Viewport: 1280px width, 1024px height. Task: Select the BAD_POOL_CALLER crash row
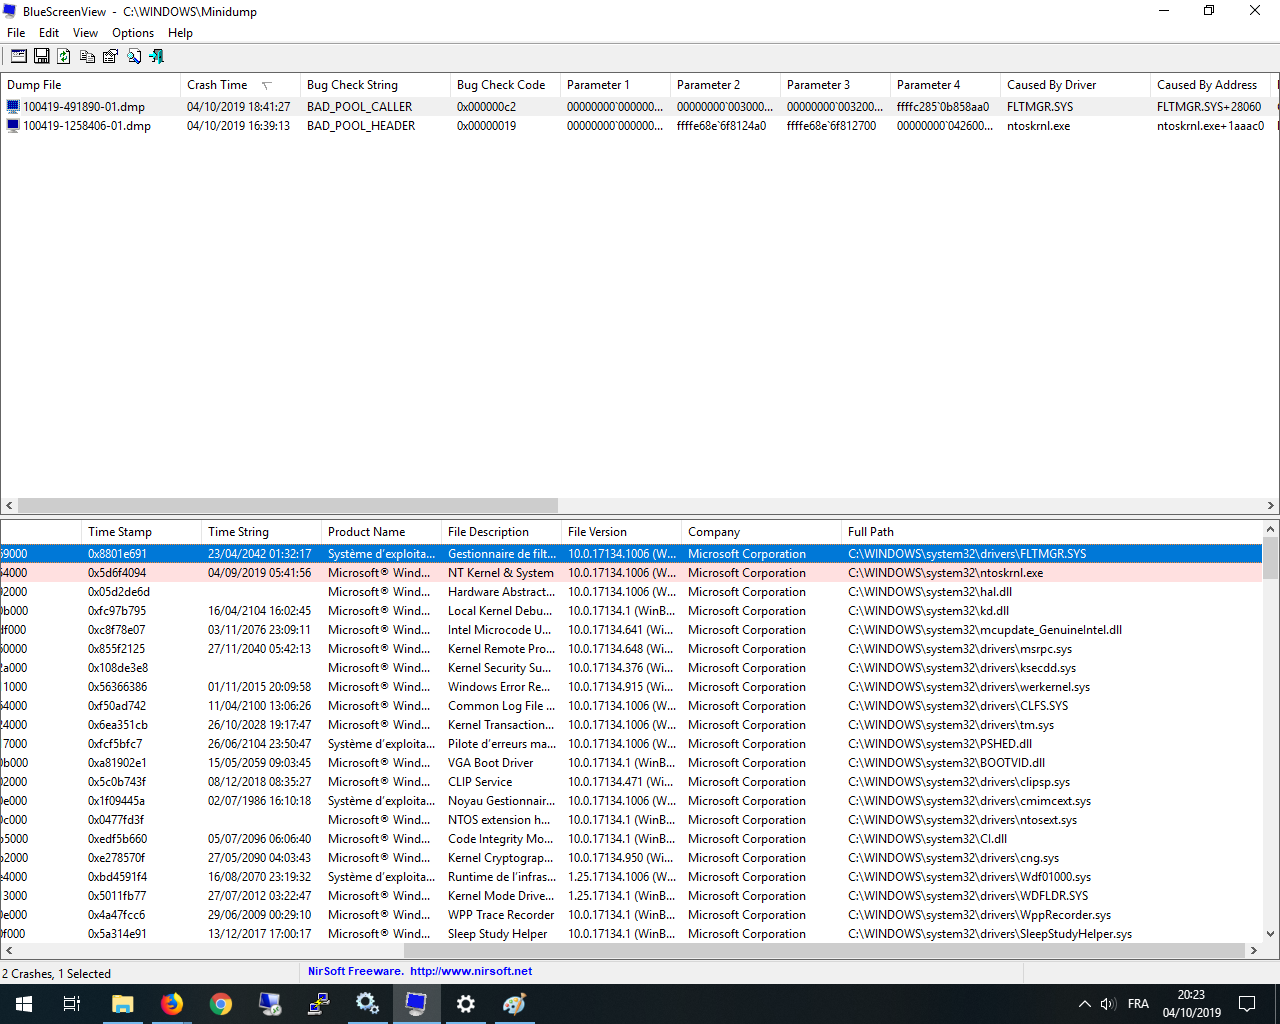pos(640,106)
